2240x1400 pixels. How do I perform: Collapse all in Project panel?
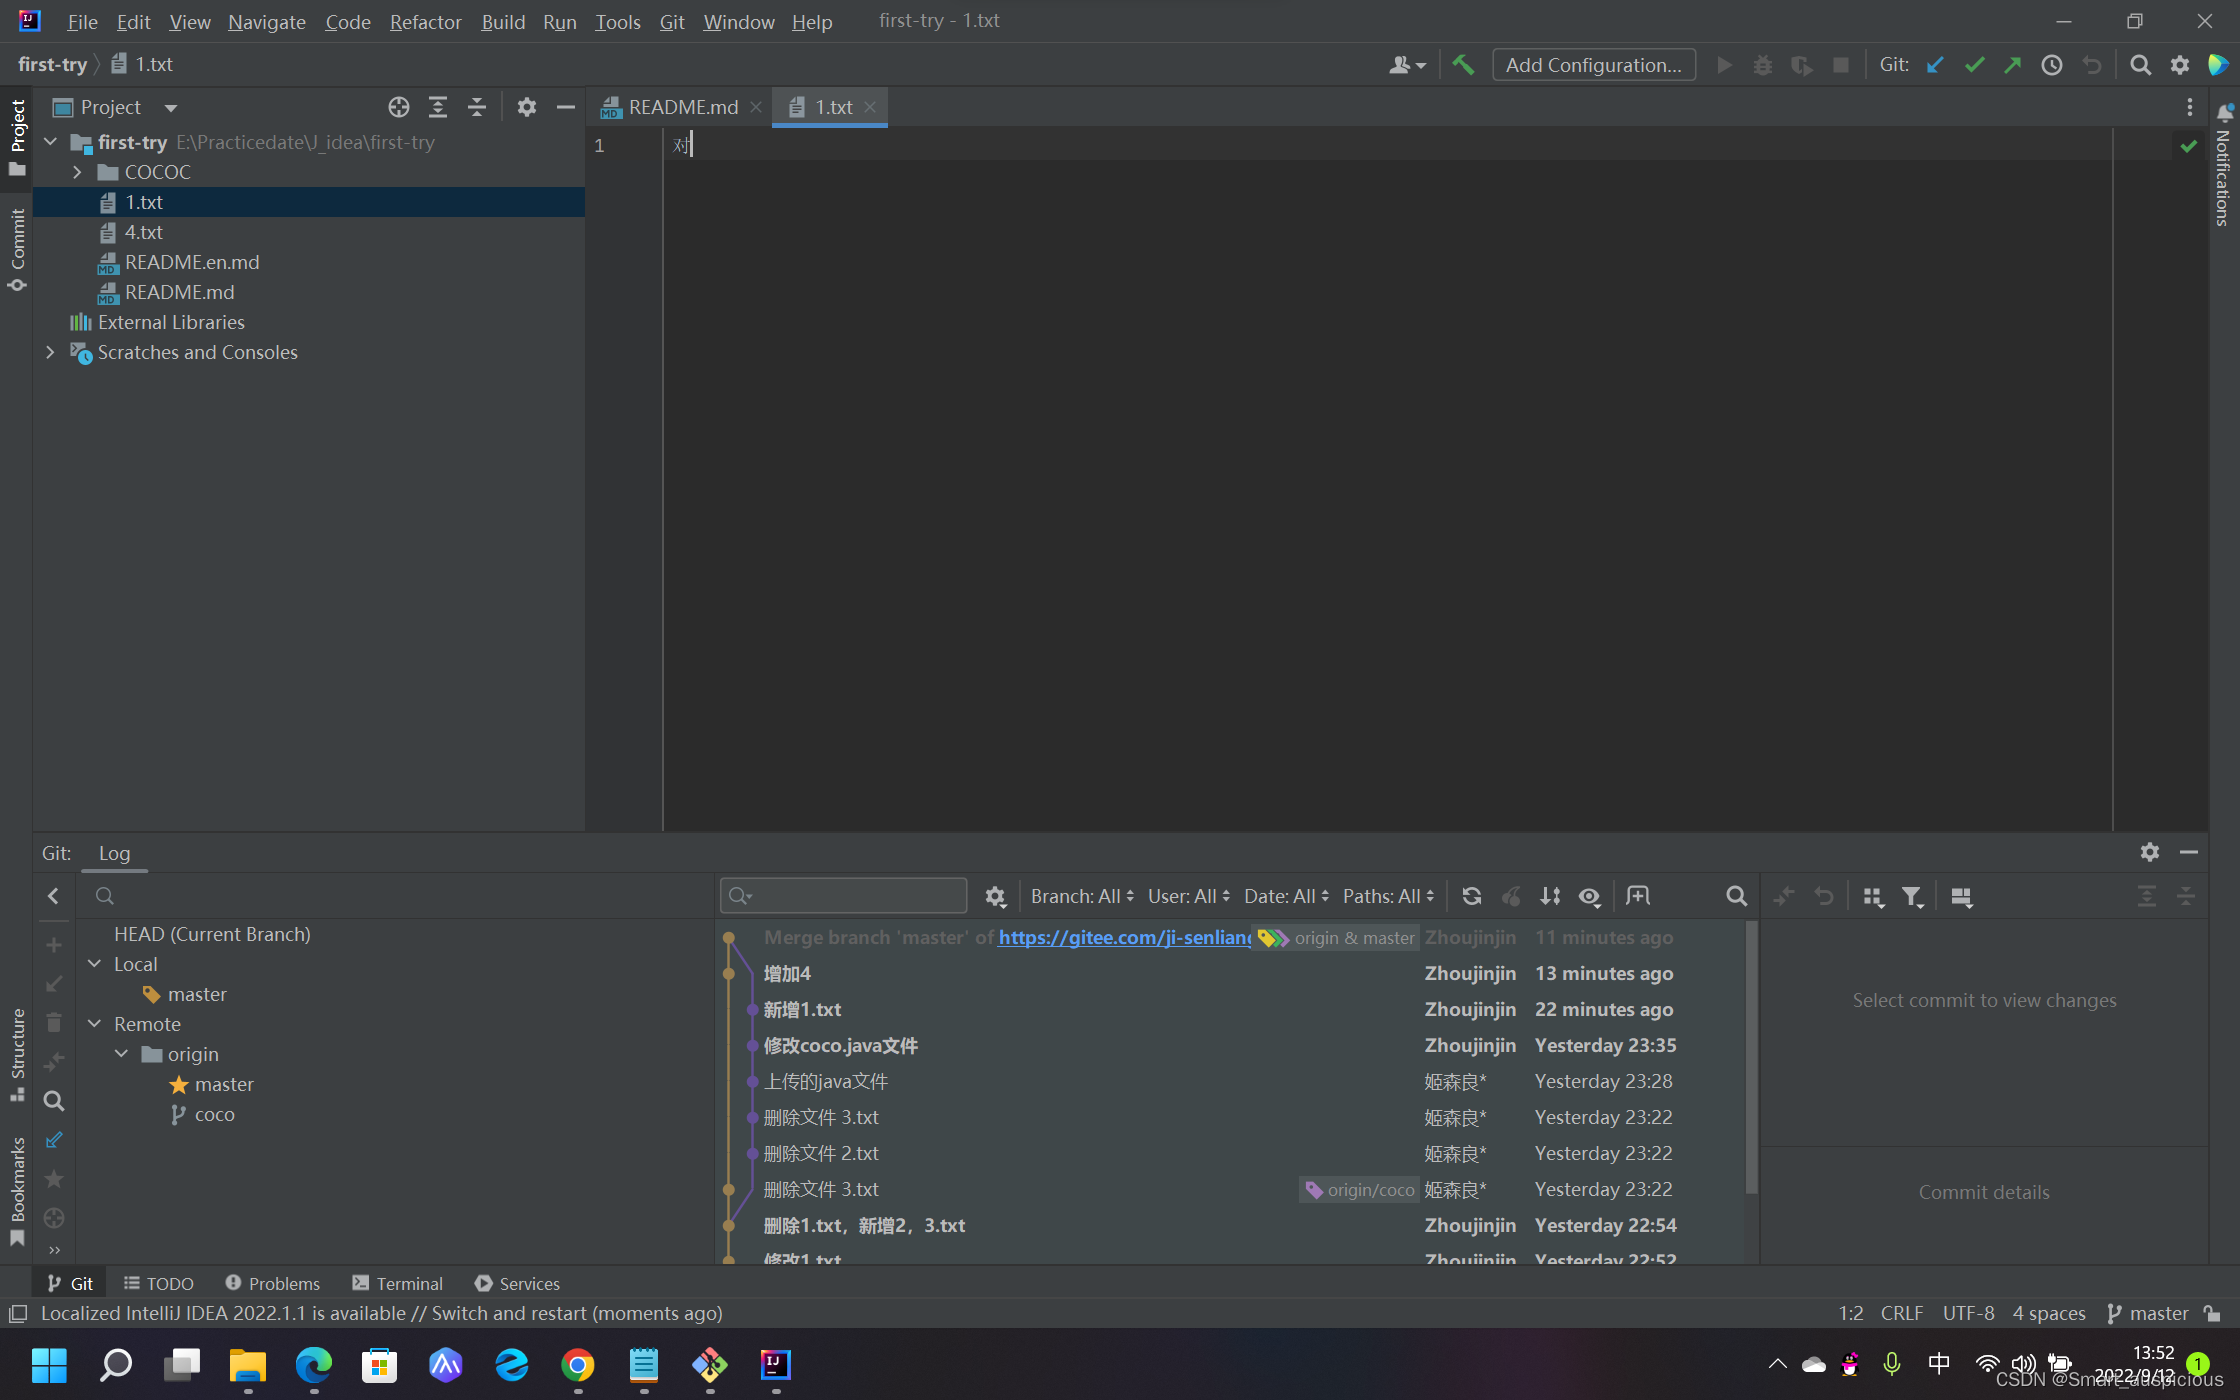[477, 107]
